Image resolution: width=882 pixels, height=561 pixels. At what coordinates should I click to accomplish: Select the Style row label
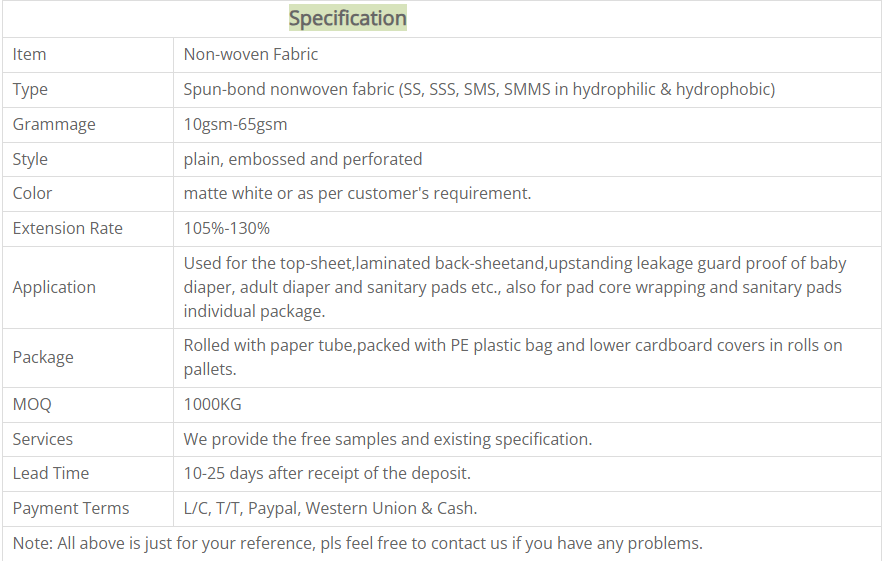coord(30,159)
